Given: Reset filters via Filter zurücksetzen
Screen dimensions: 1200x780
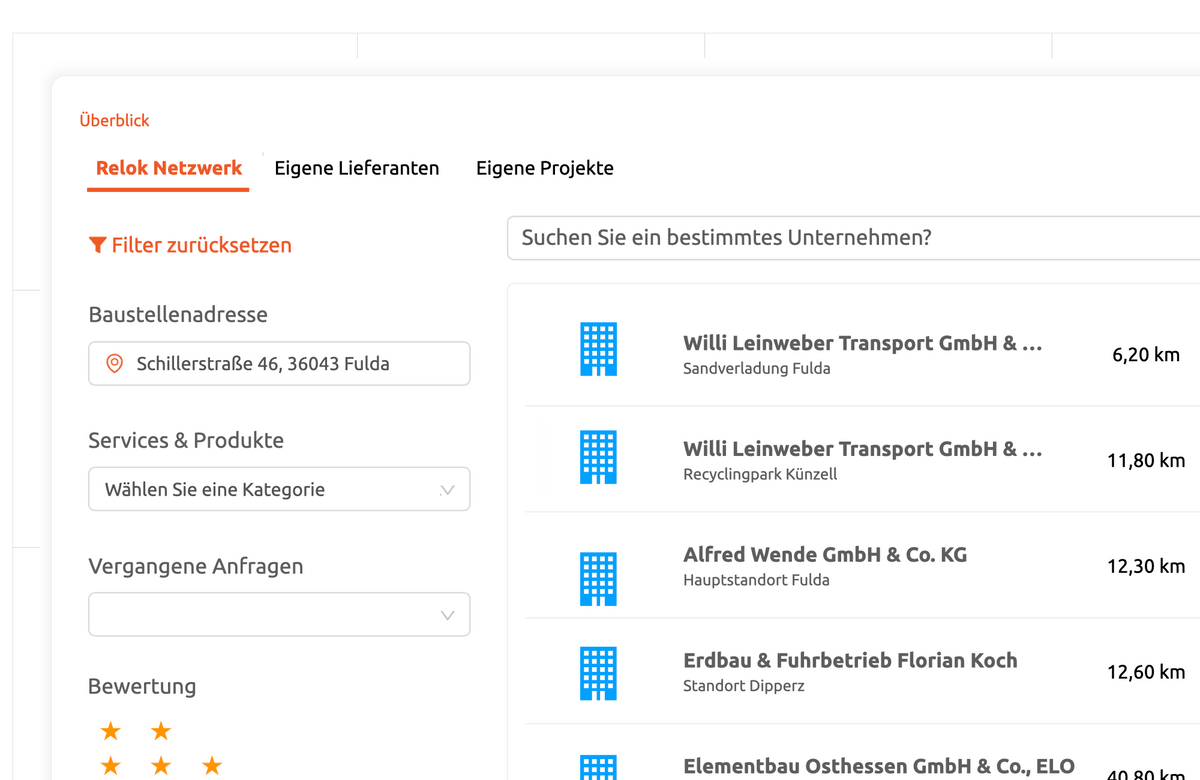Looking at the screenshot, I should 201,245.
